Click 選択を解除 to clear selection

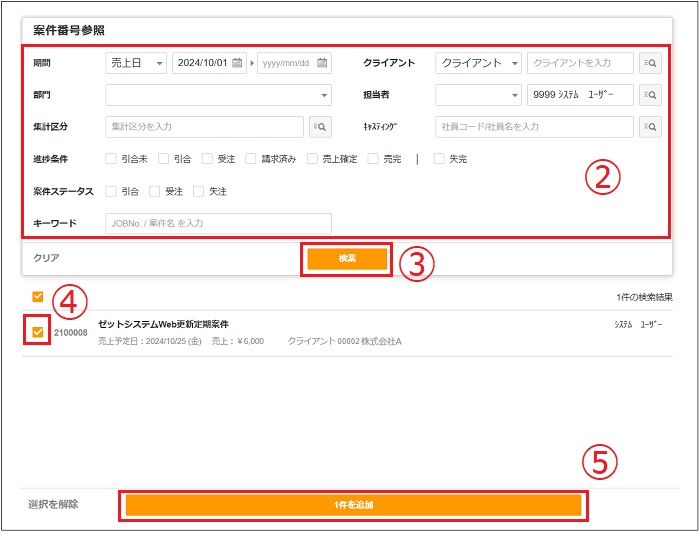pos(53,505)
